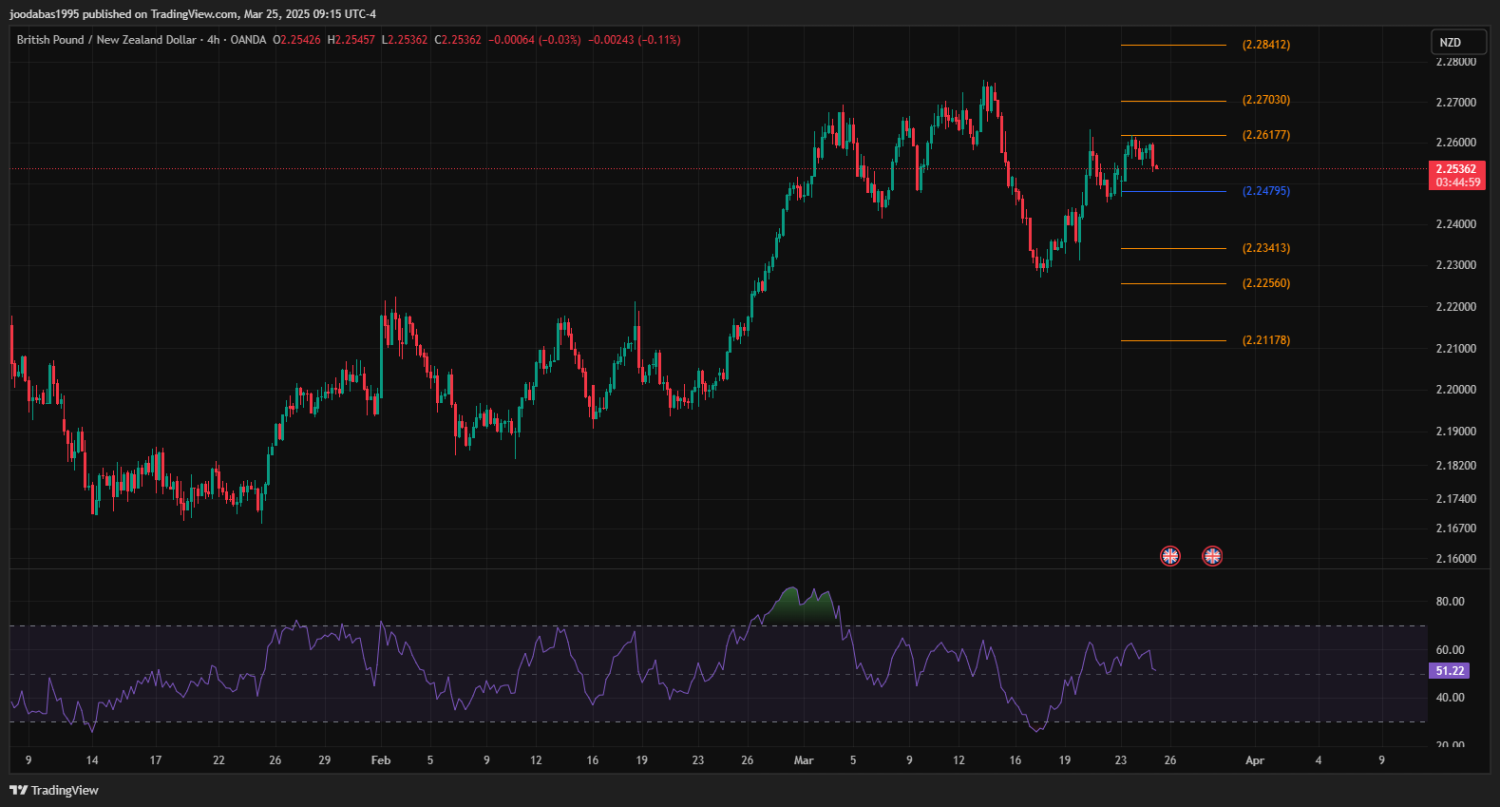The height and width of the screenshot is (807, 1500).
Task: Click the red 2.25362 current price tag
Action: [x=1456, y=169]
